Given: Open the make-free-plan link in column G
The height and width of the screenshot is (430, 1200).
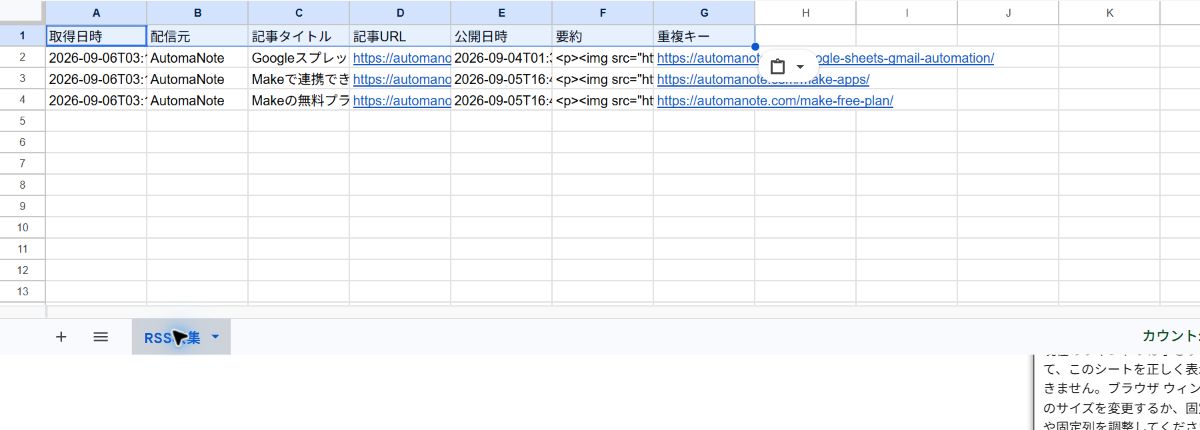Looking at the screenshot, I should coord(775,100).
